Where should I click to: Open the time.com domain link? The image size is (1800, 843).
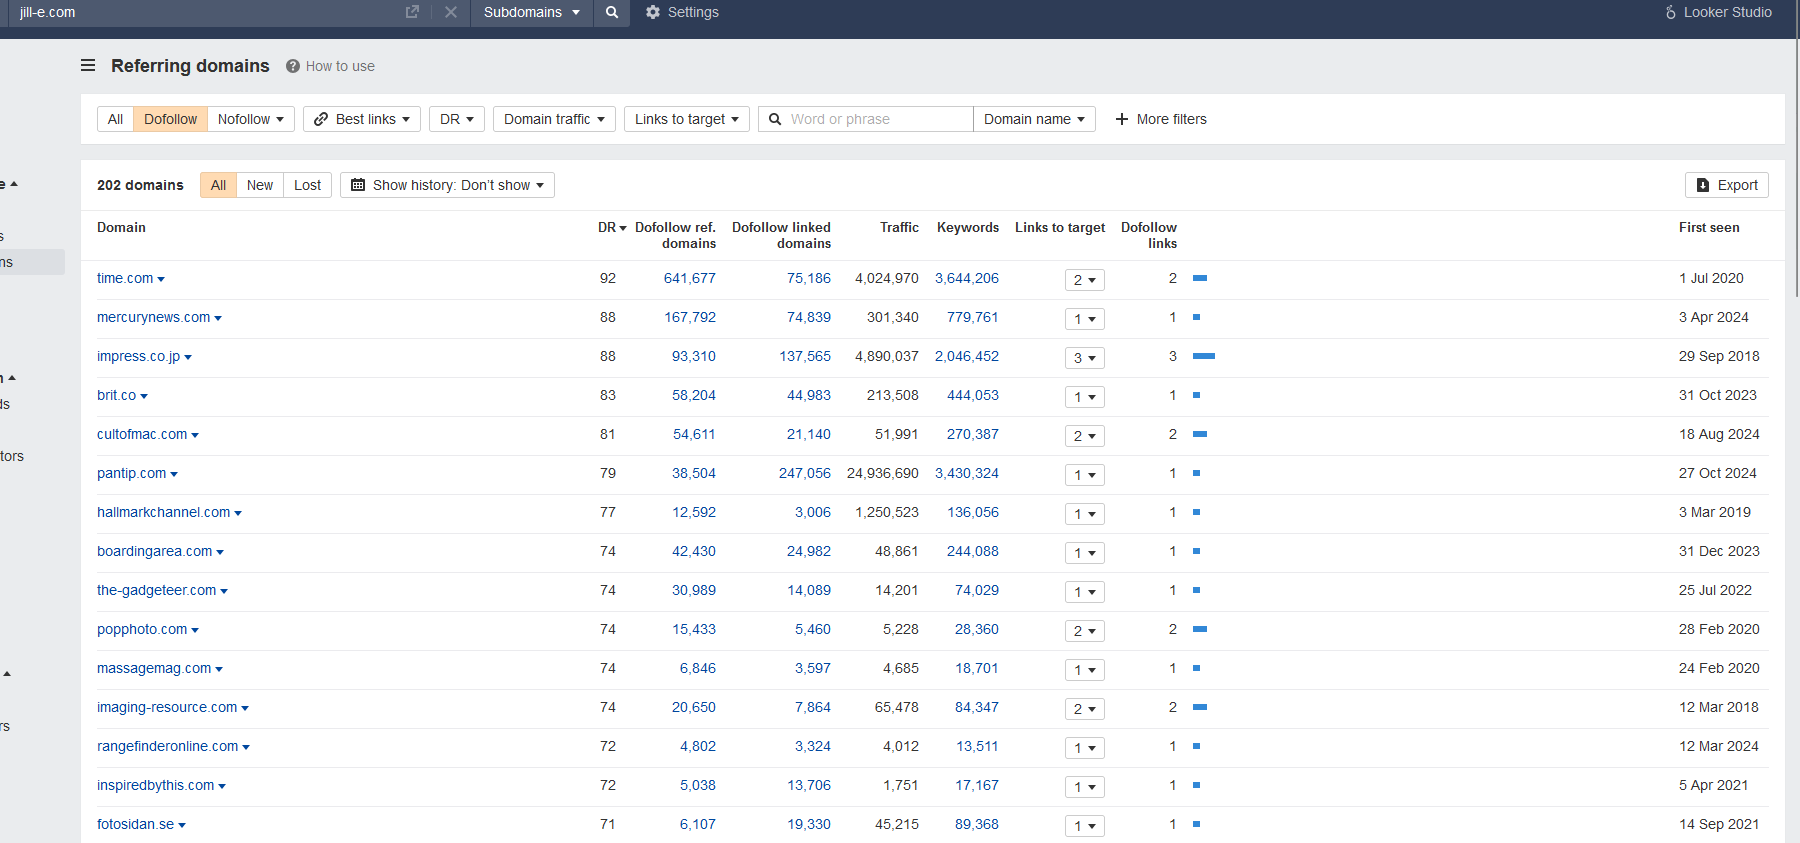(x=125, y=278)
